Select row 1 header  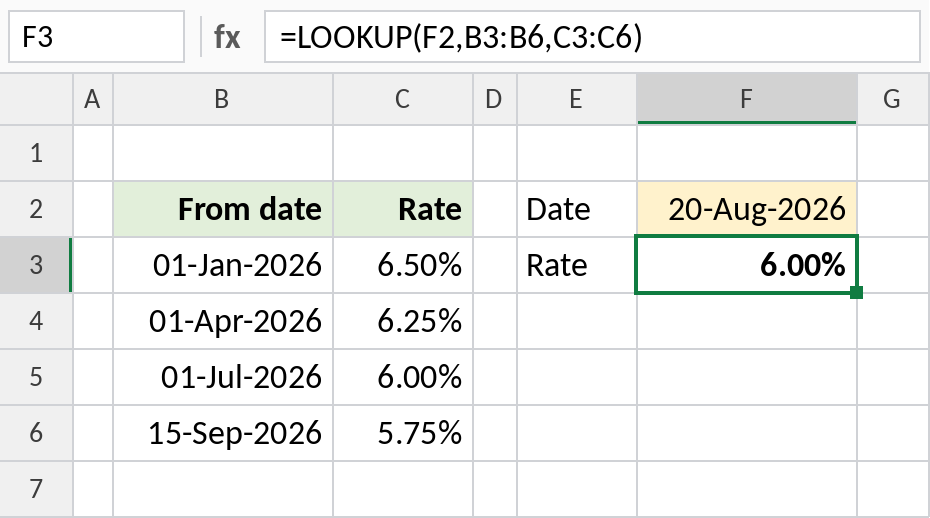click(36, 153)
